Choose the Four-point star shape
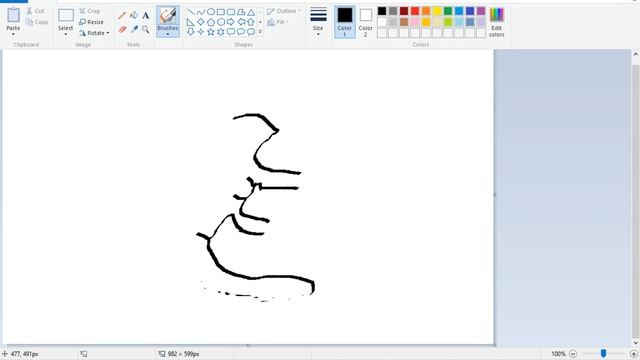640x360 pixels. [201, 31]
